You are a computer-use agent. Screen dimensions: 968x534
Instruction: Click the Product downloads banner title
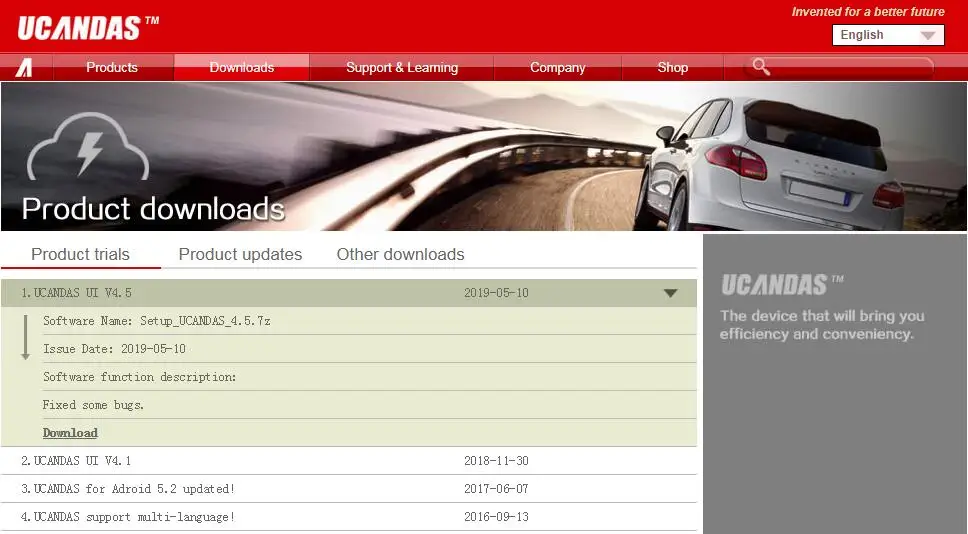click(x=153, y=209)
